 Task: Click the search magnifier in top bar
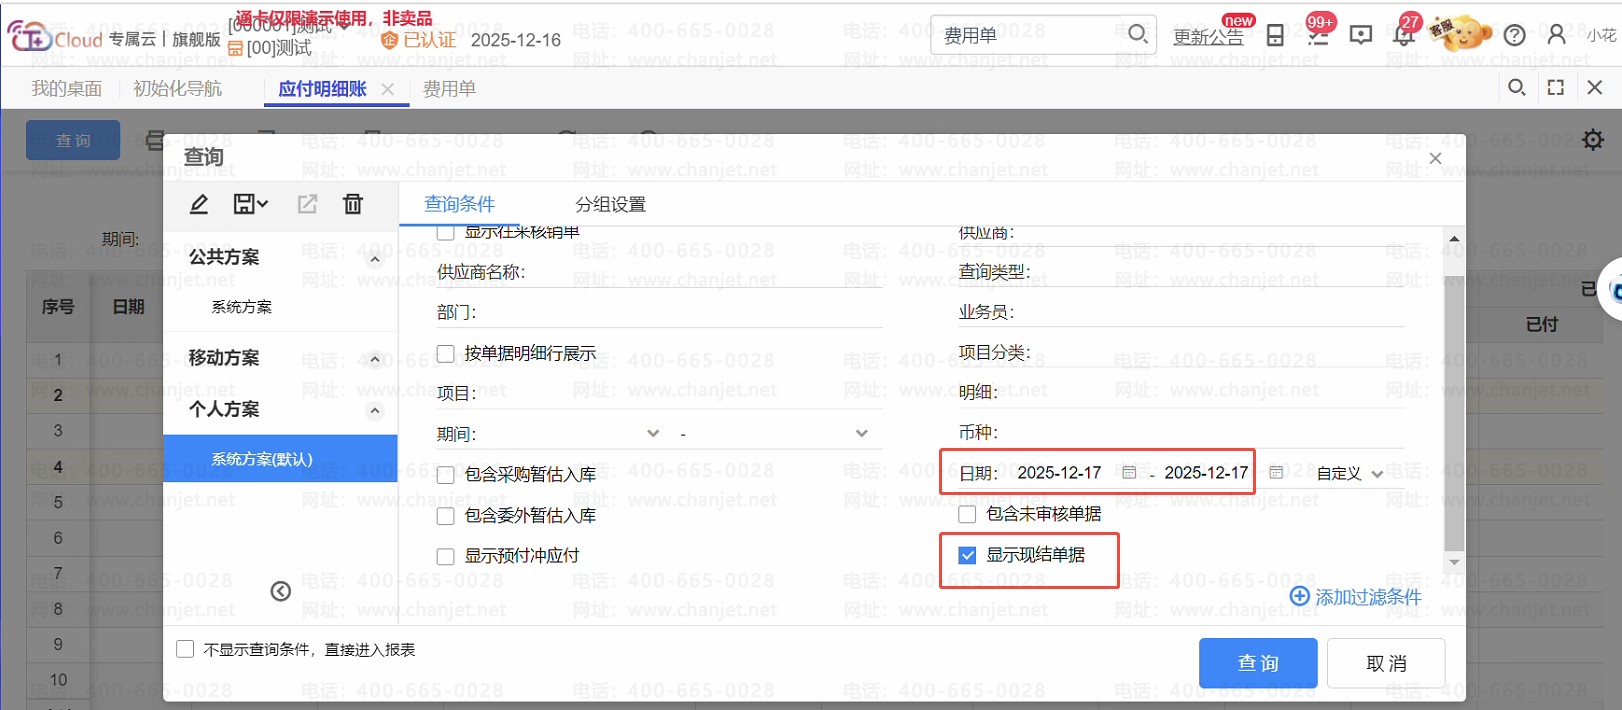(1138, 34)
